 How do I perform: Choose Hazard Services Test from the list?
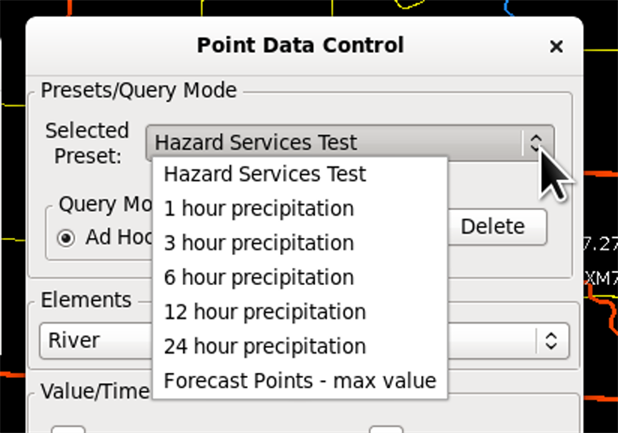pyautogui.click(x=265, y=174)
